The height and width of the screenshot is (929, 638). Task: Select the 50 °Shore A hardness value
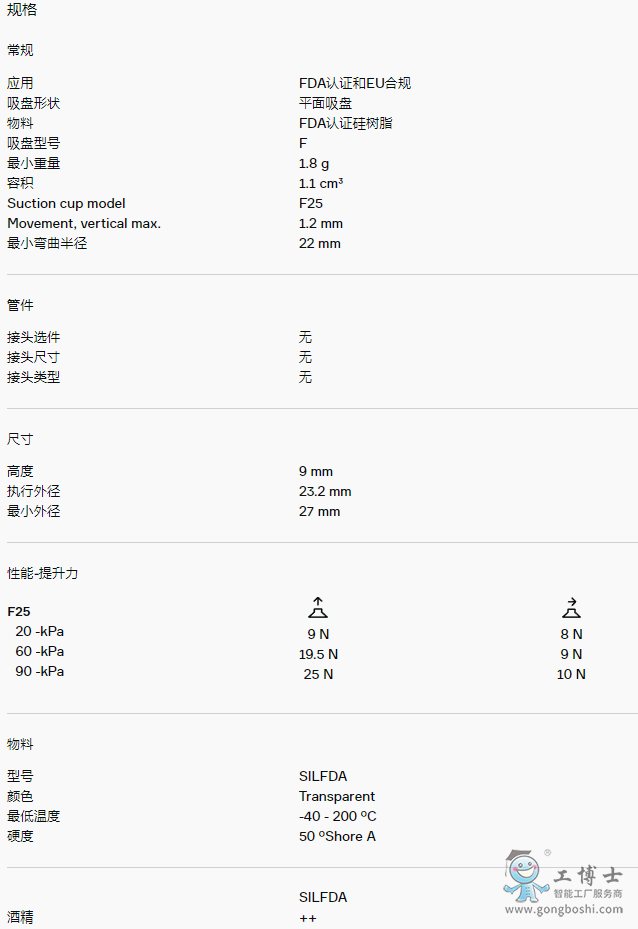(337, 836)
